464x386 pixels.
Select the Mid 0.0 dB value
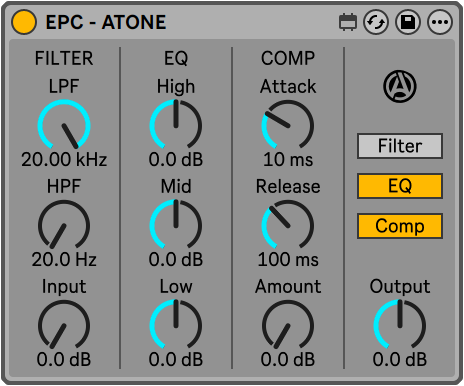coord(176,259)
